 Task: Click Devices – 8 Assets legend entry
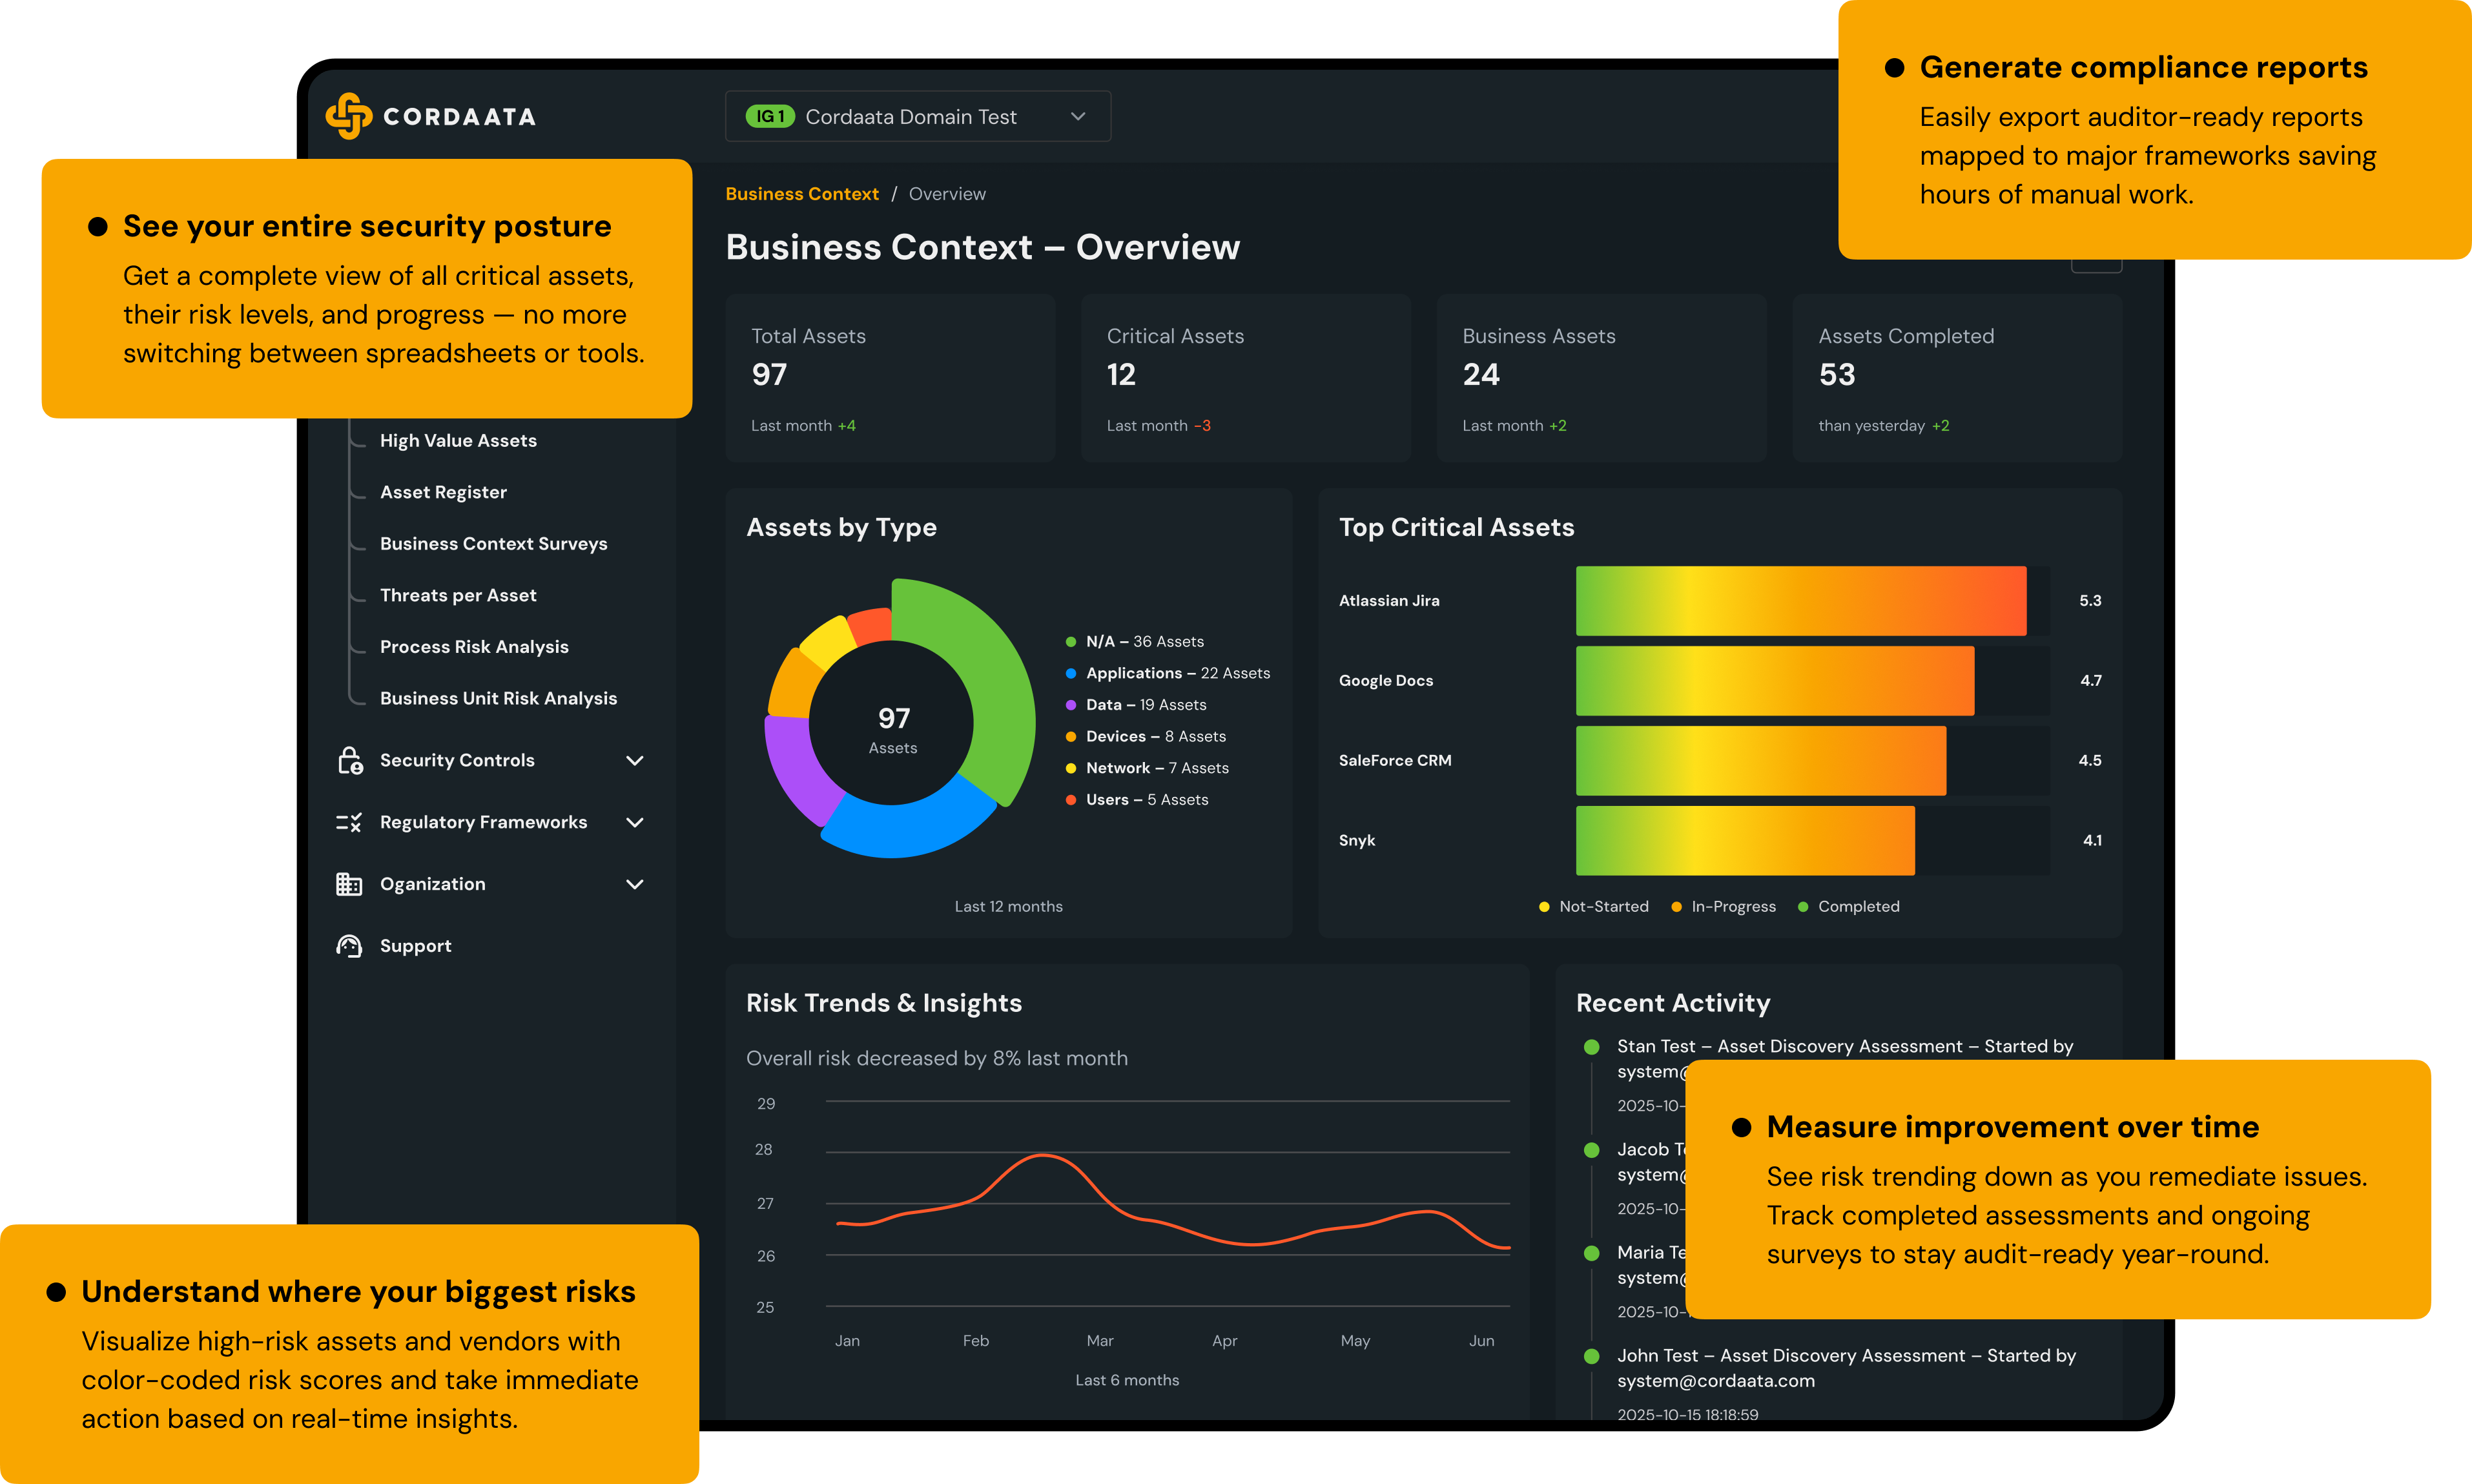(x=1146, y=737)
